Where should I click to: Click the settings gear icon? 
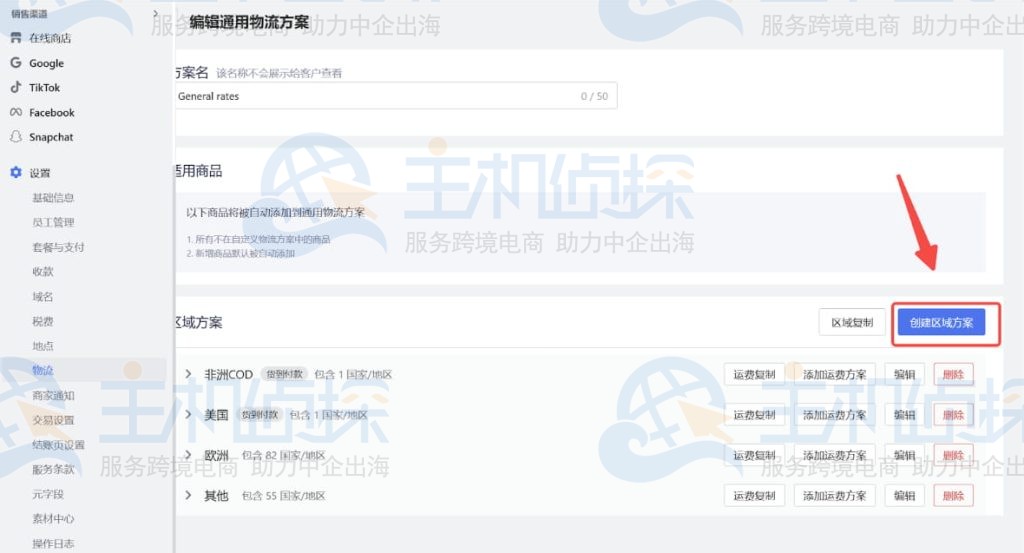16,173
